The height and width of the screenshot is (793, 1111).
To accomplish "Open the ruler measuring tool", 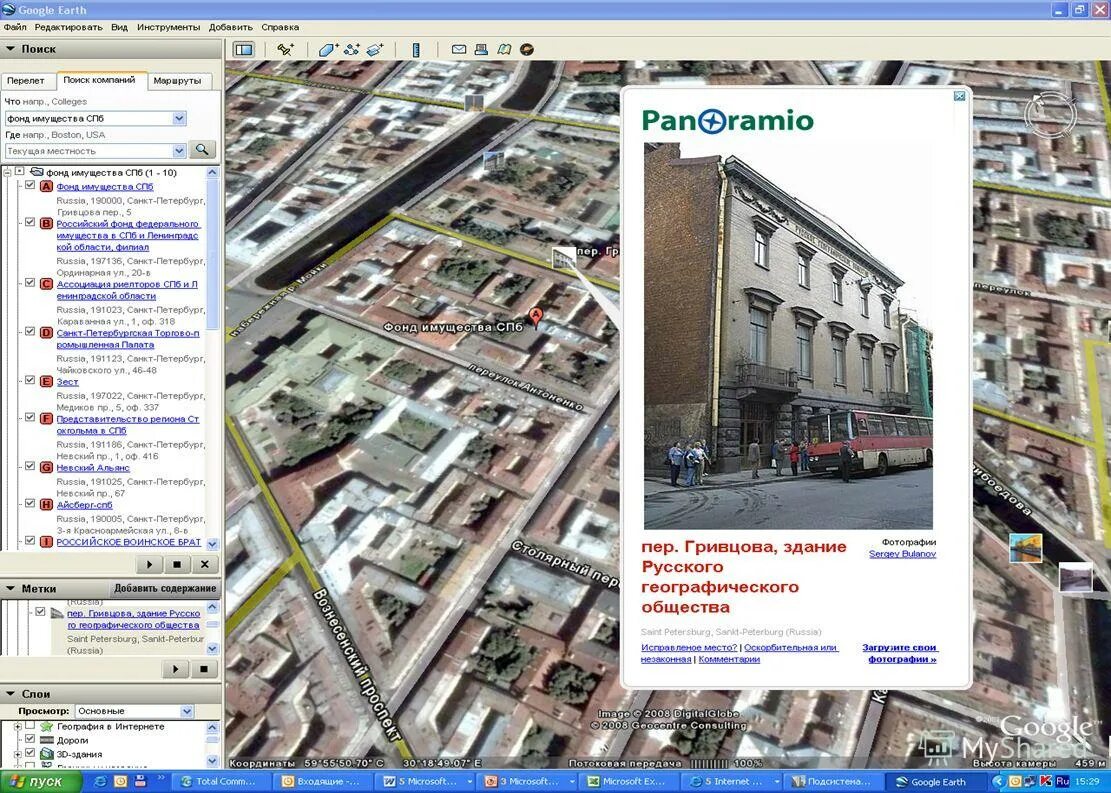I will (x=416, y=50).
